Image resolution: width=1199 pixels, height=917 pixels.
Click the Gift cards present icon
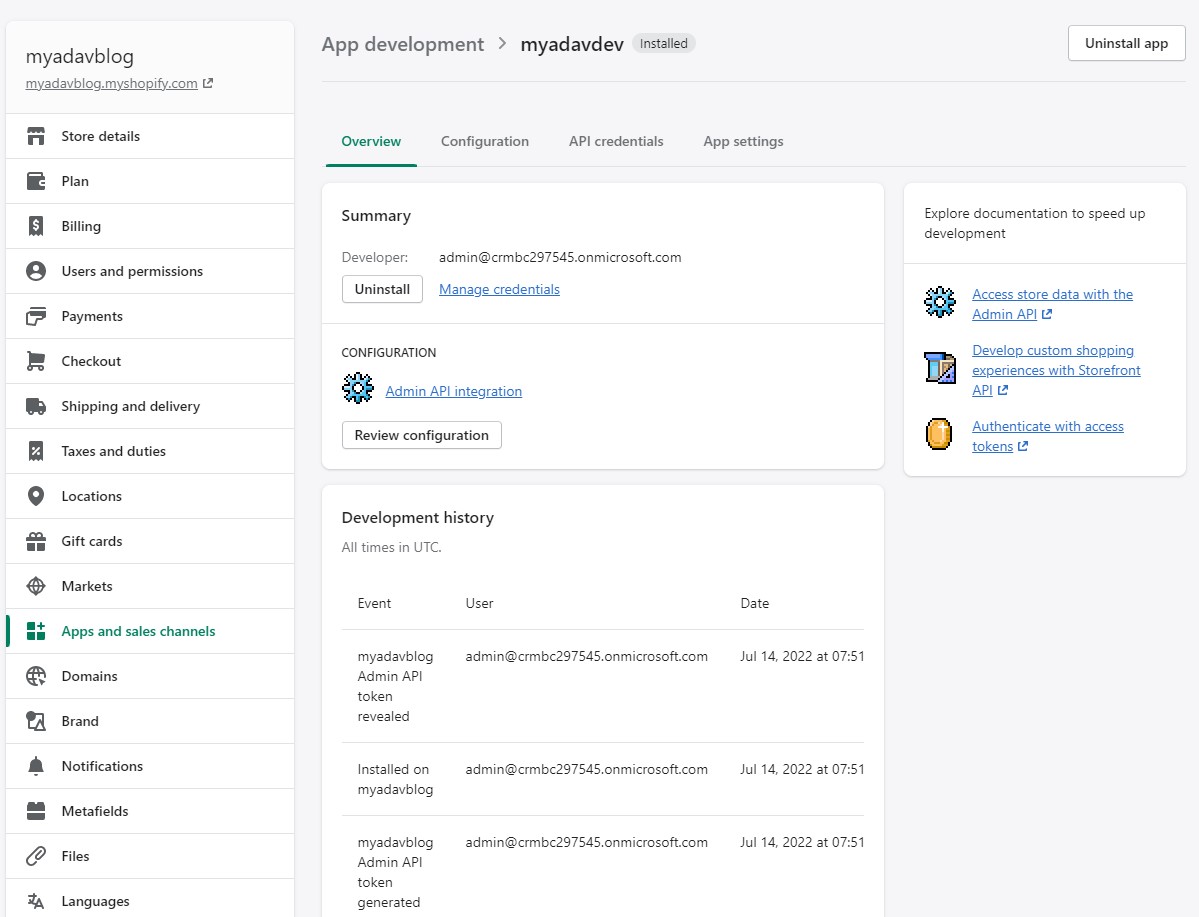(x=36, y=541)
